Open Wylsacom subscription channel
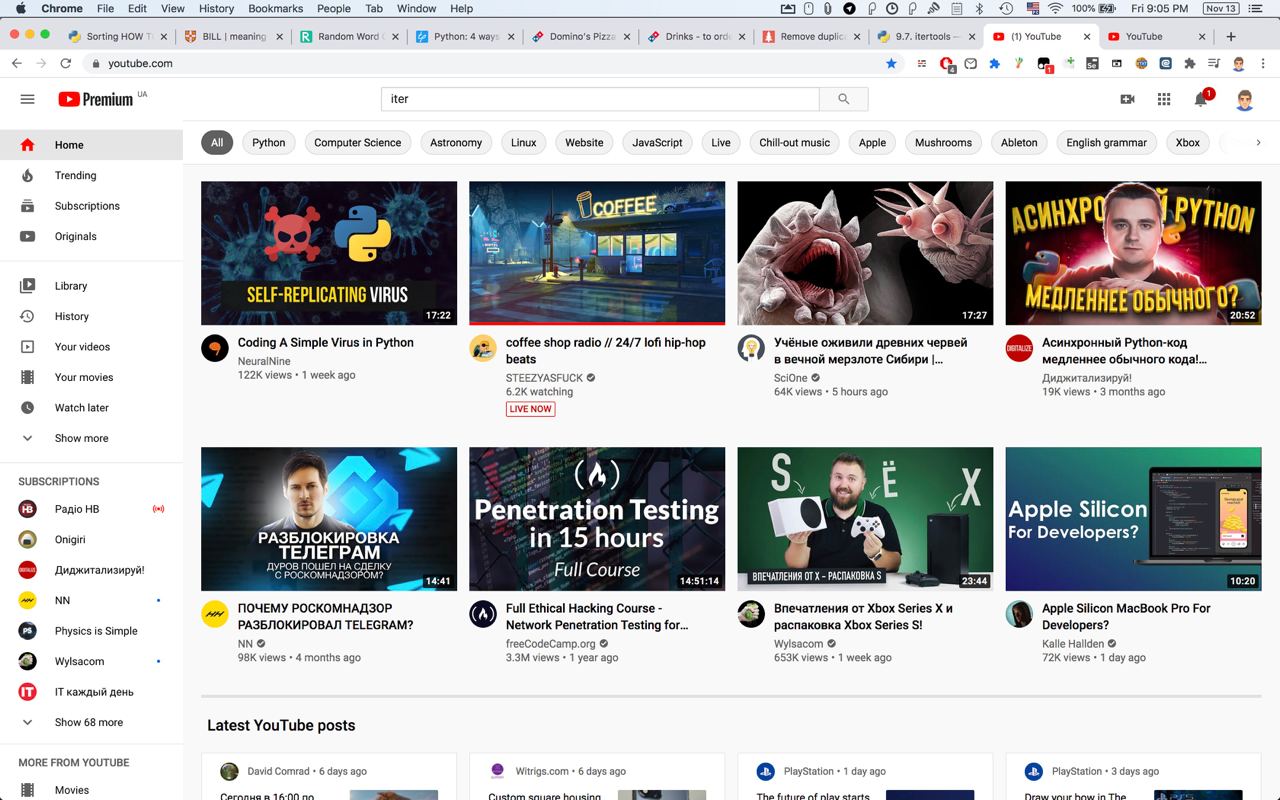 [92, 661]
